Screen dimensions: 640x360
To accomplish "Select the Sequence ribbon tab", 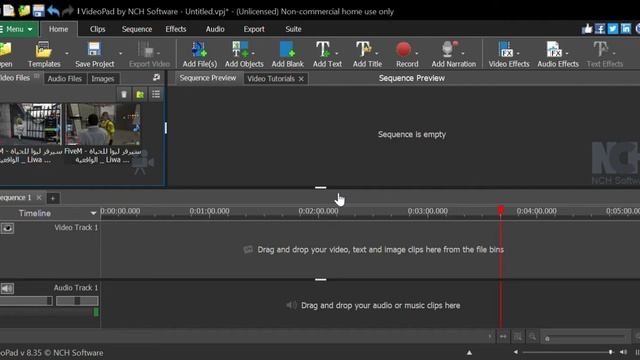I will (137, 29).
